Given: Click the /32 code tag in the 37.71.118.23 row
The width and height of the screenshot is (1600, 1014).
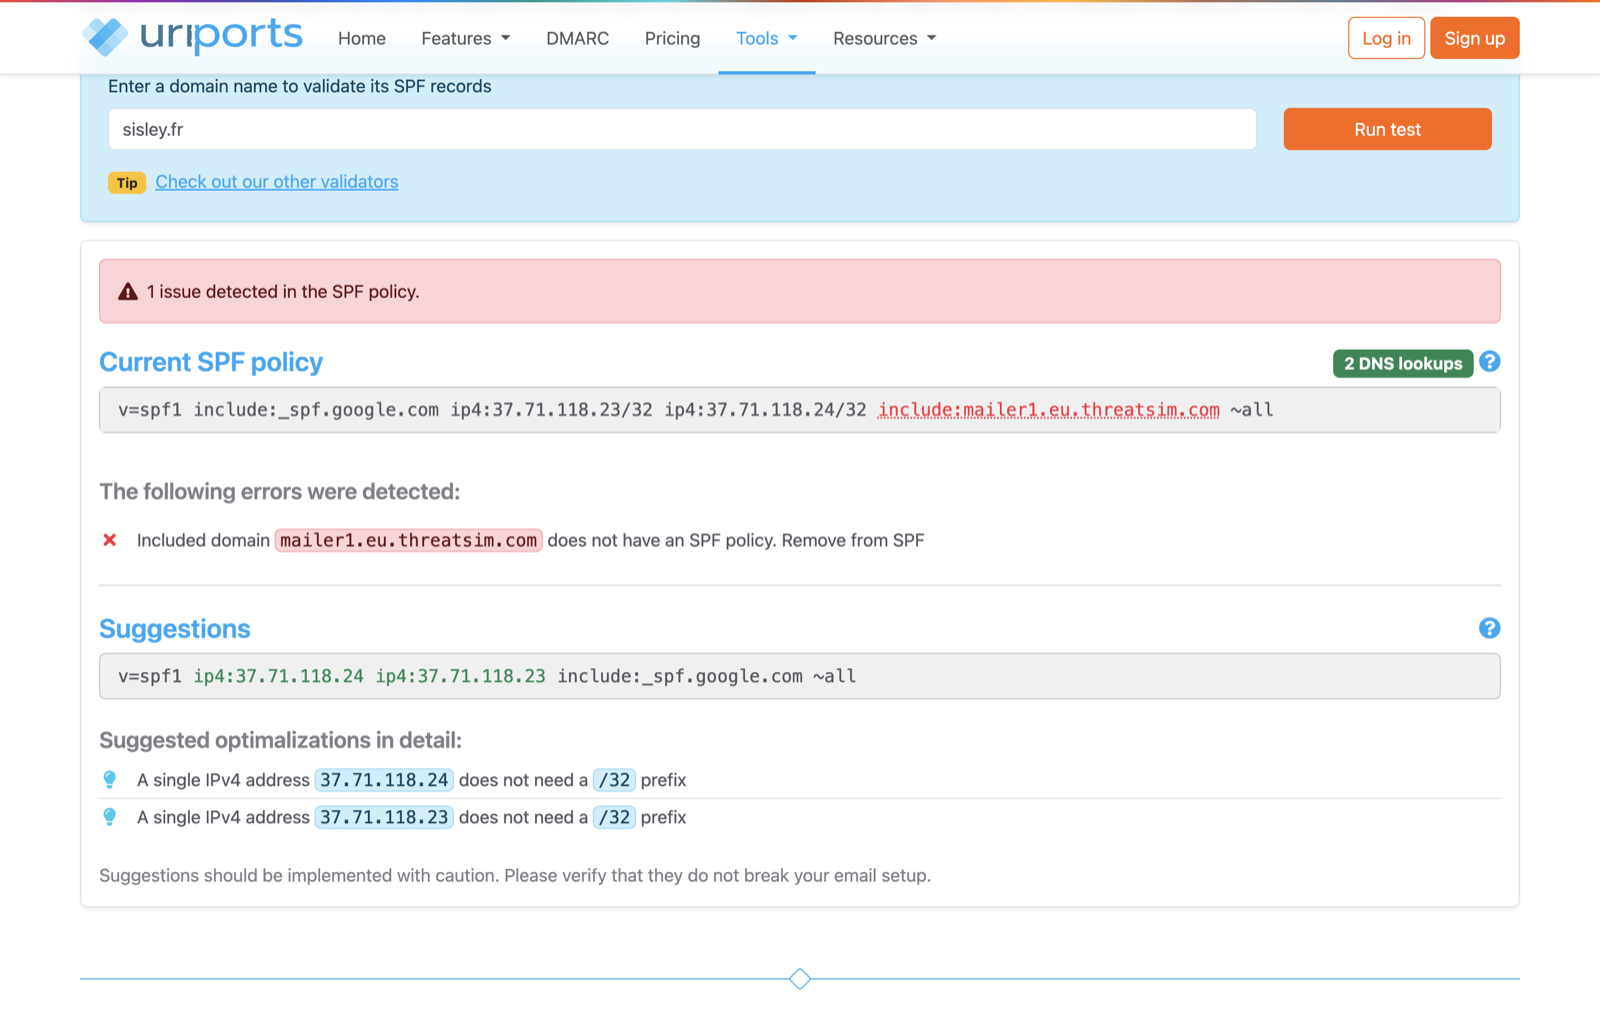Looking at the screenshot, I should tap(614, 817).
